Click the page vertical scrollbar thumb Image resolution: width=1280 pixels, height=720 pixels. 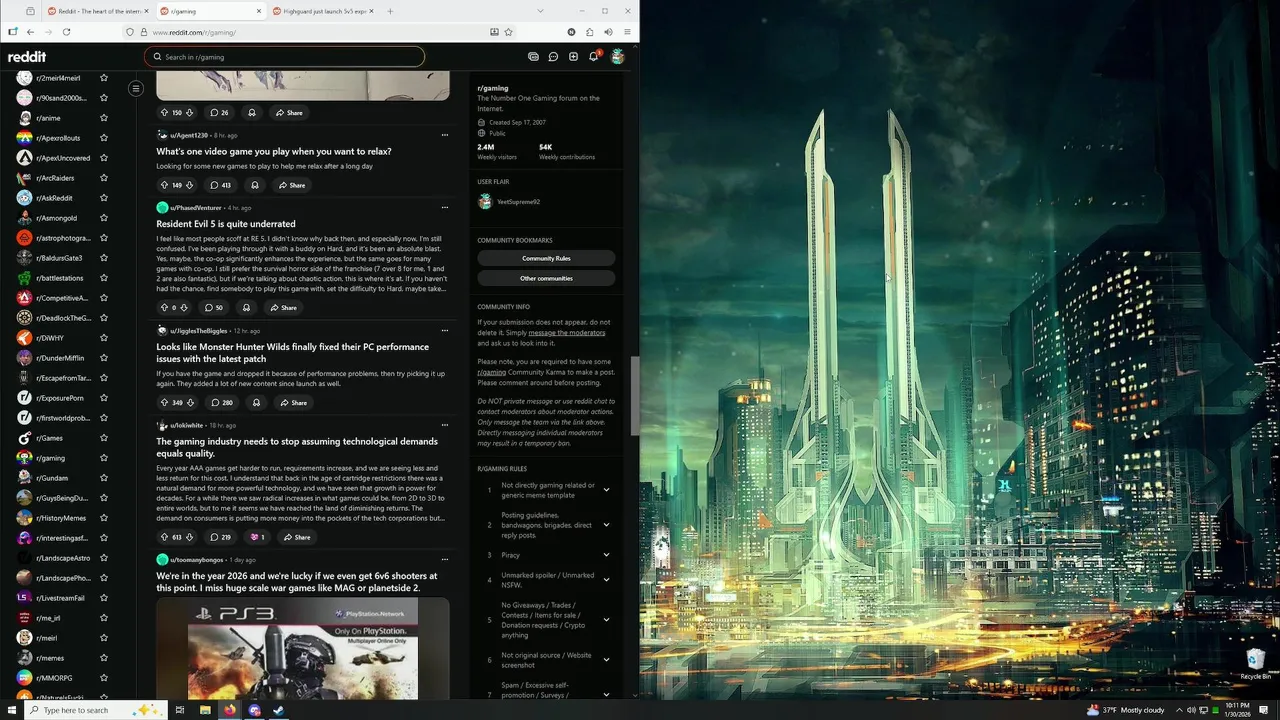634,396
